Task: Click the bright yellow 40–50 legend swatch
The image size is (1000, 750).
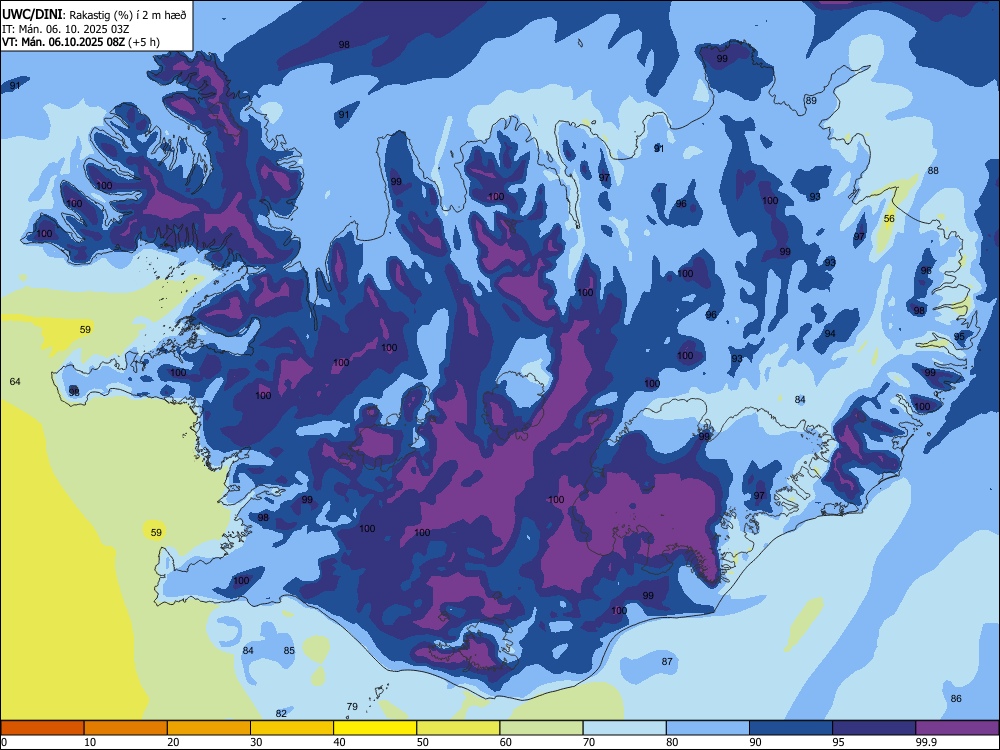Action: pyautogui.click(x=375, y=728)
